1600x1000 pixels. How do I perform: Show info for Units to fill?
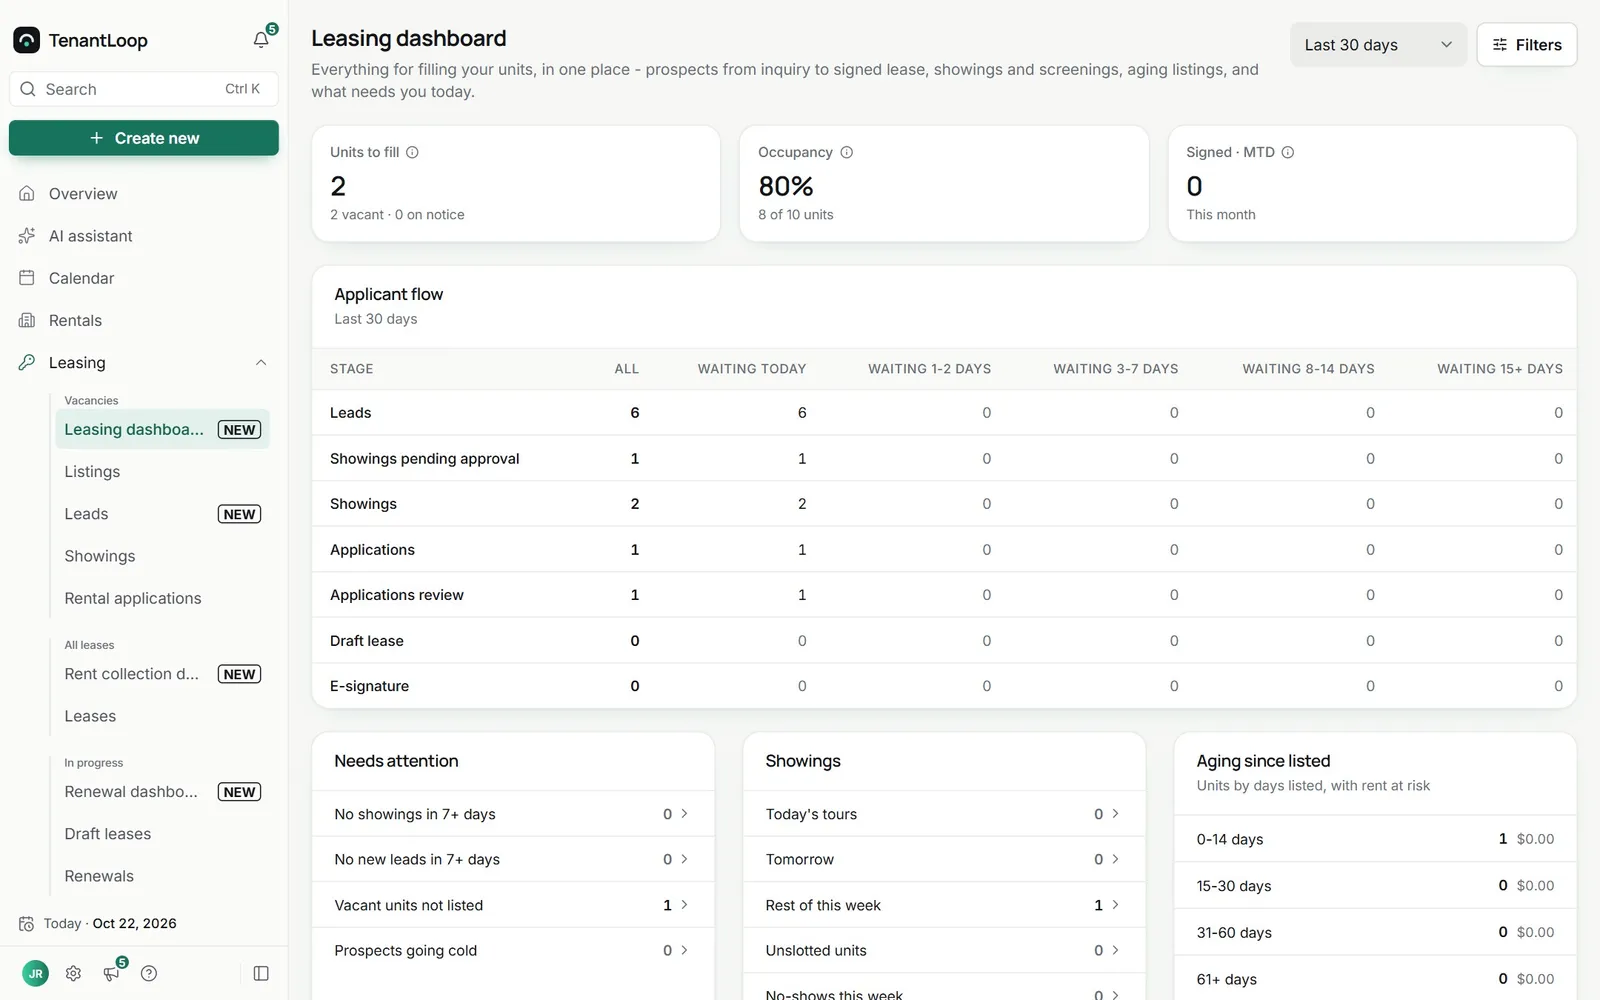[x=412, y=152]
